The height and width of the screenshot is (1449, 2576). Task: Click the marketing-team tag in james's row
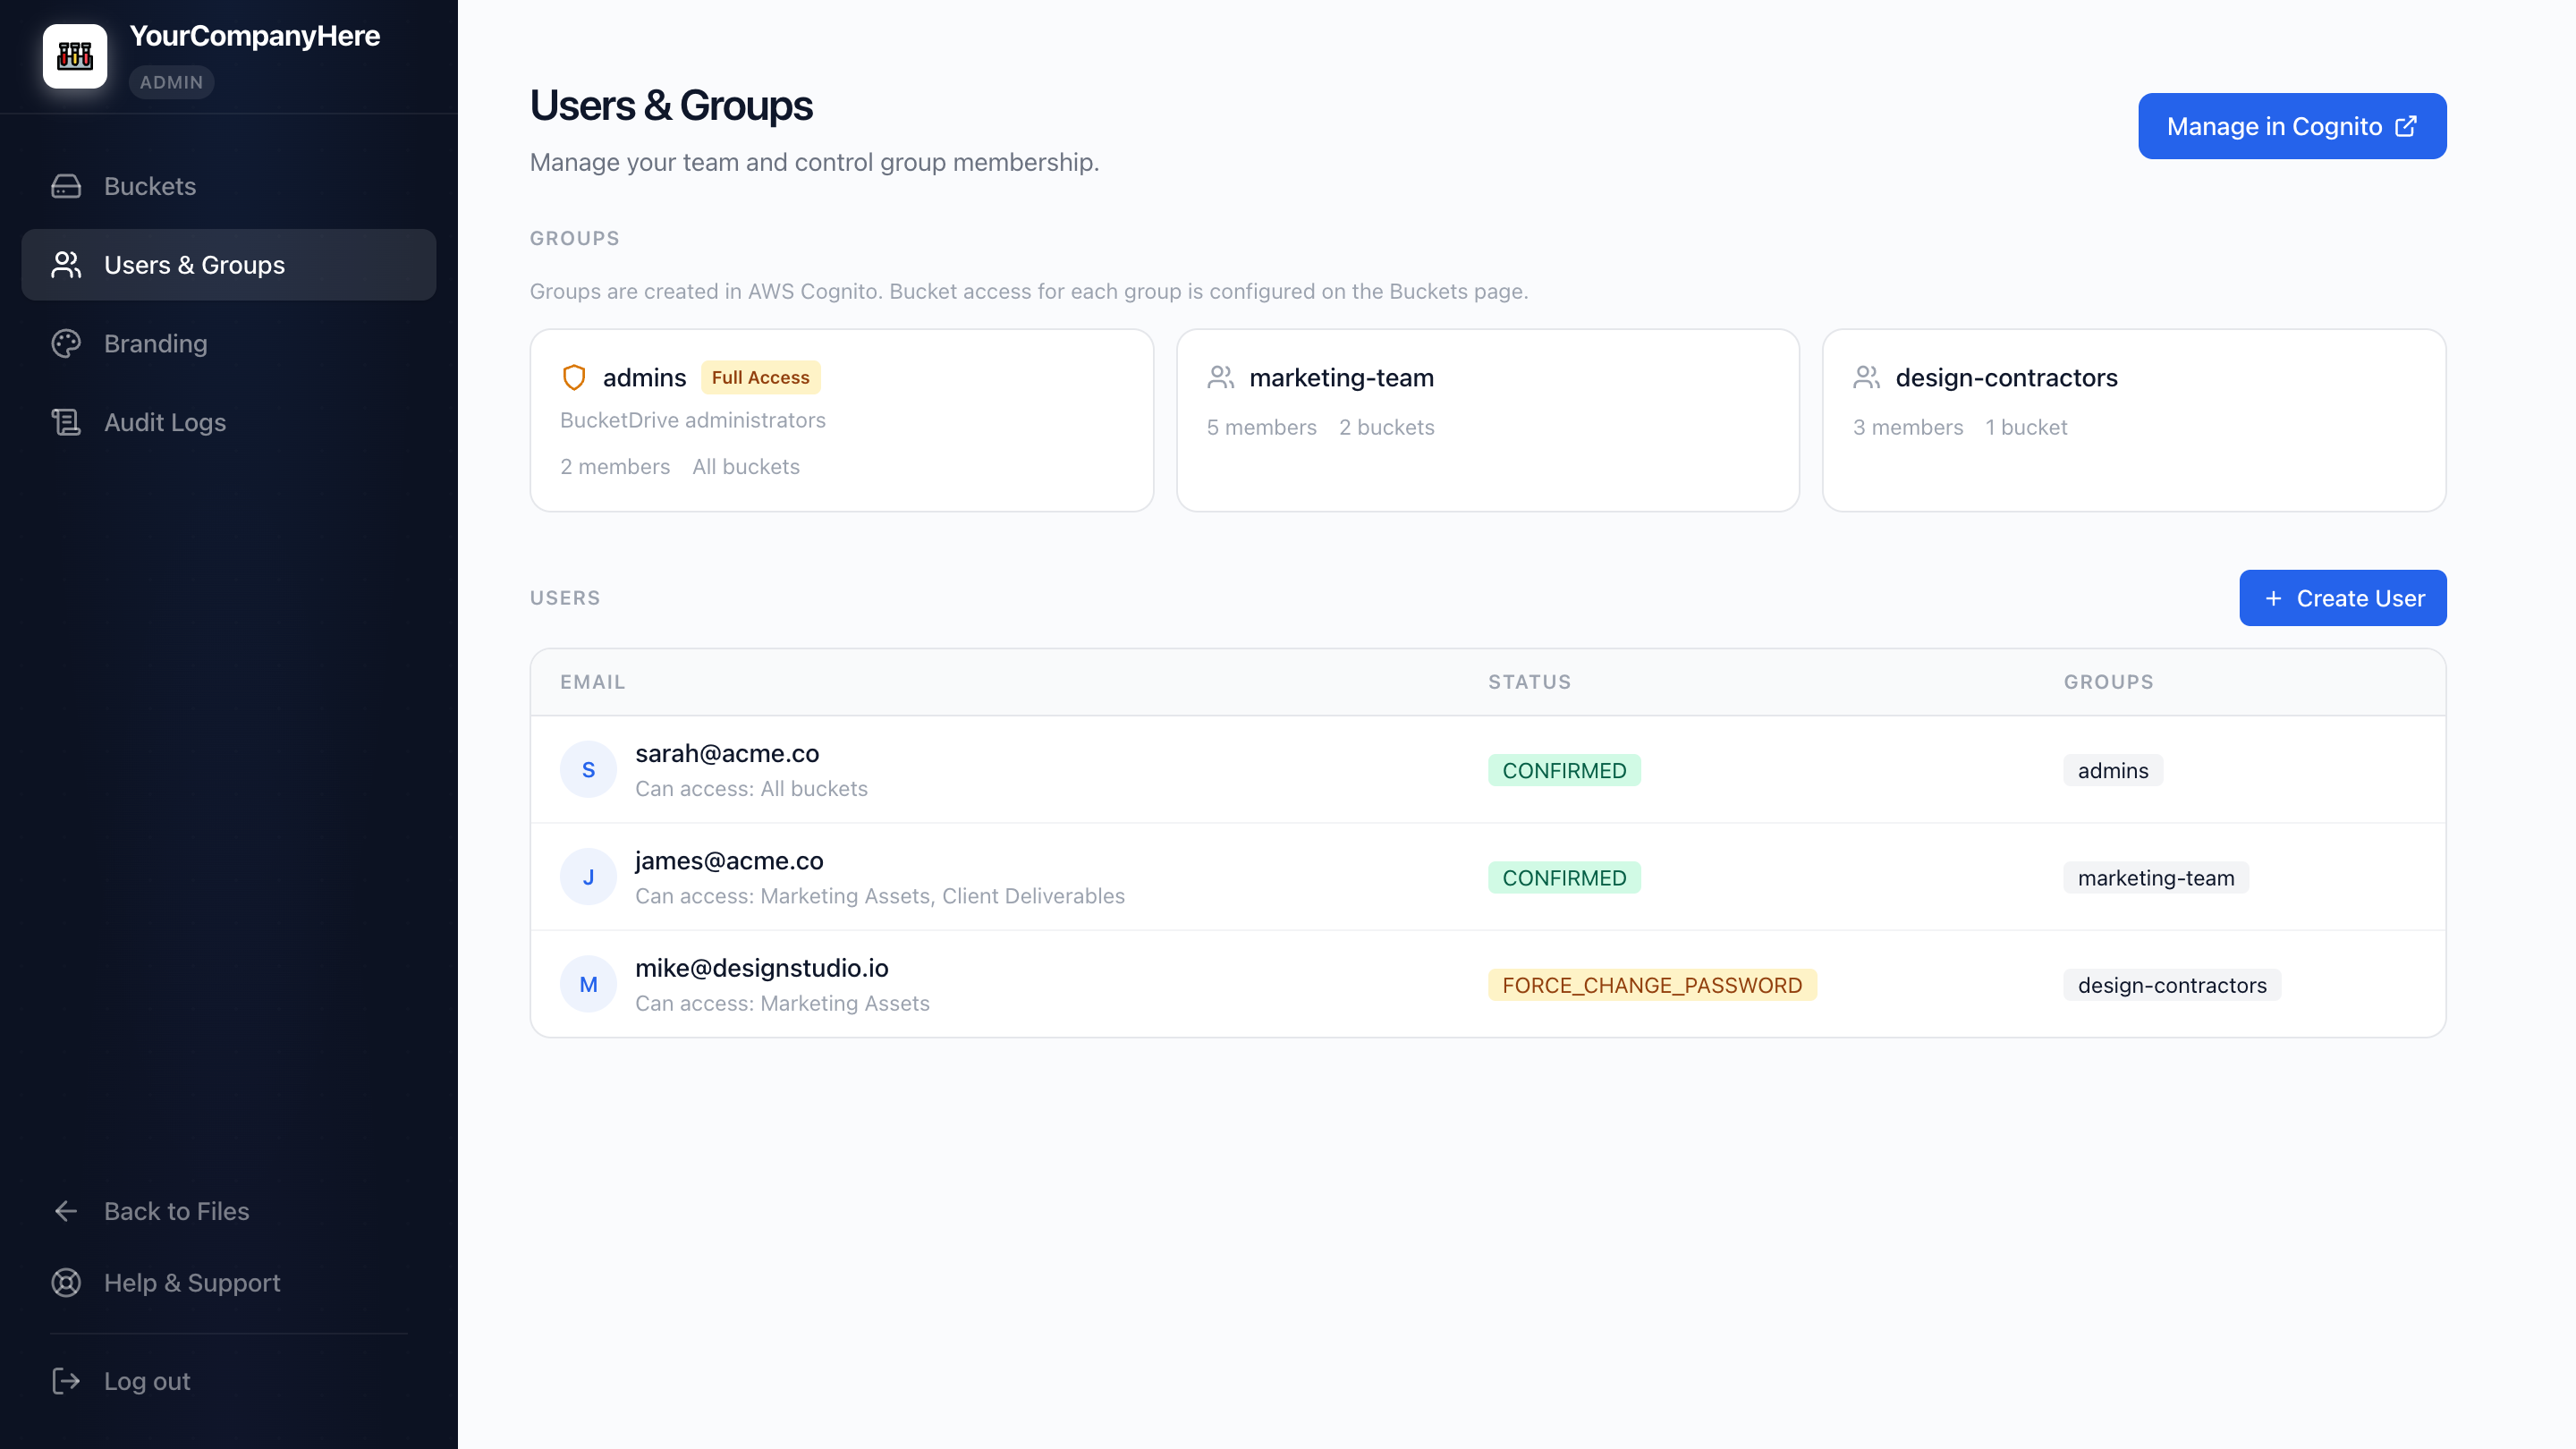2155,878
